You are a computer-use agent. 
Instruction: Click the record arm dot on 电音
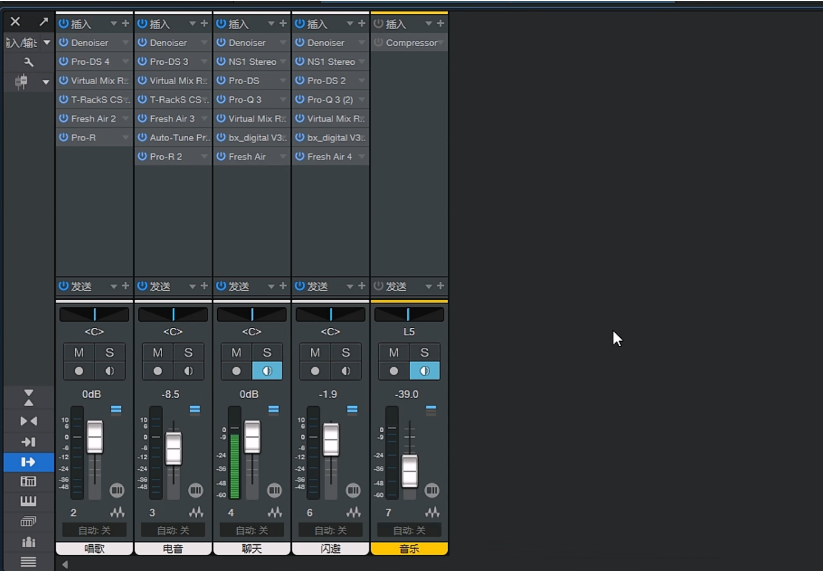coord(157,371)
